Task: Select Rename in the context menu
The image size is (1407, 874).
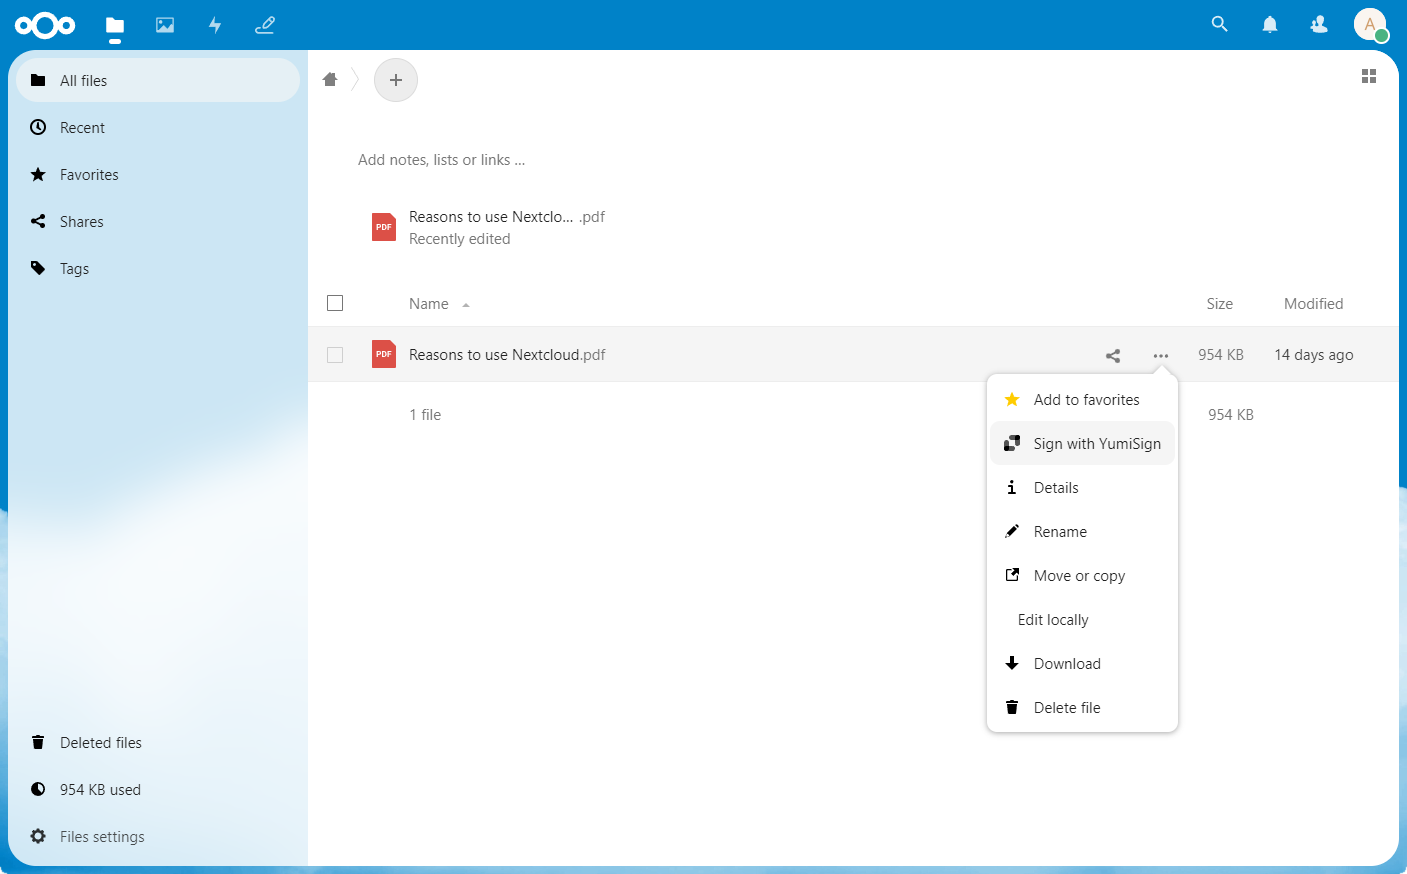Action: 1082,532
